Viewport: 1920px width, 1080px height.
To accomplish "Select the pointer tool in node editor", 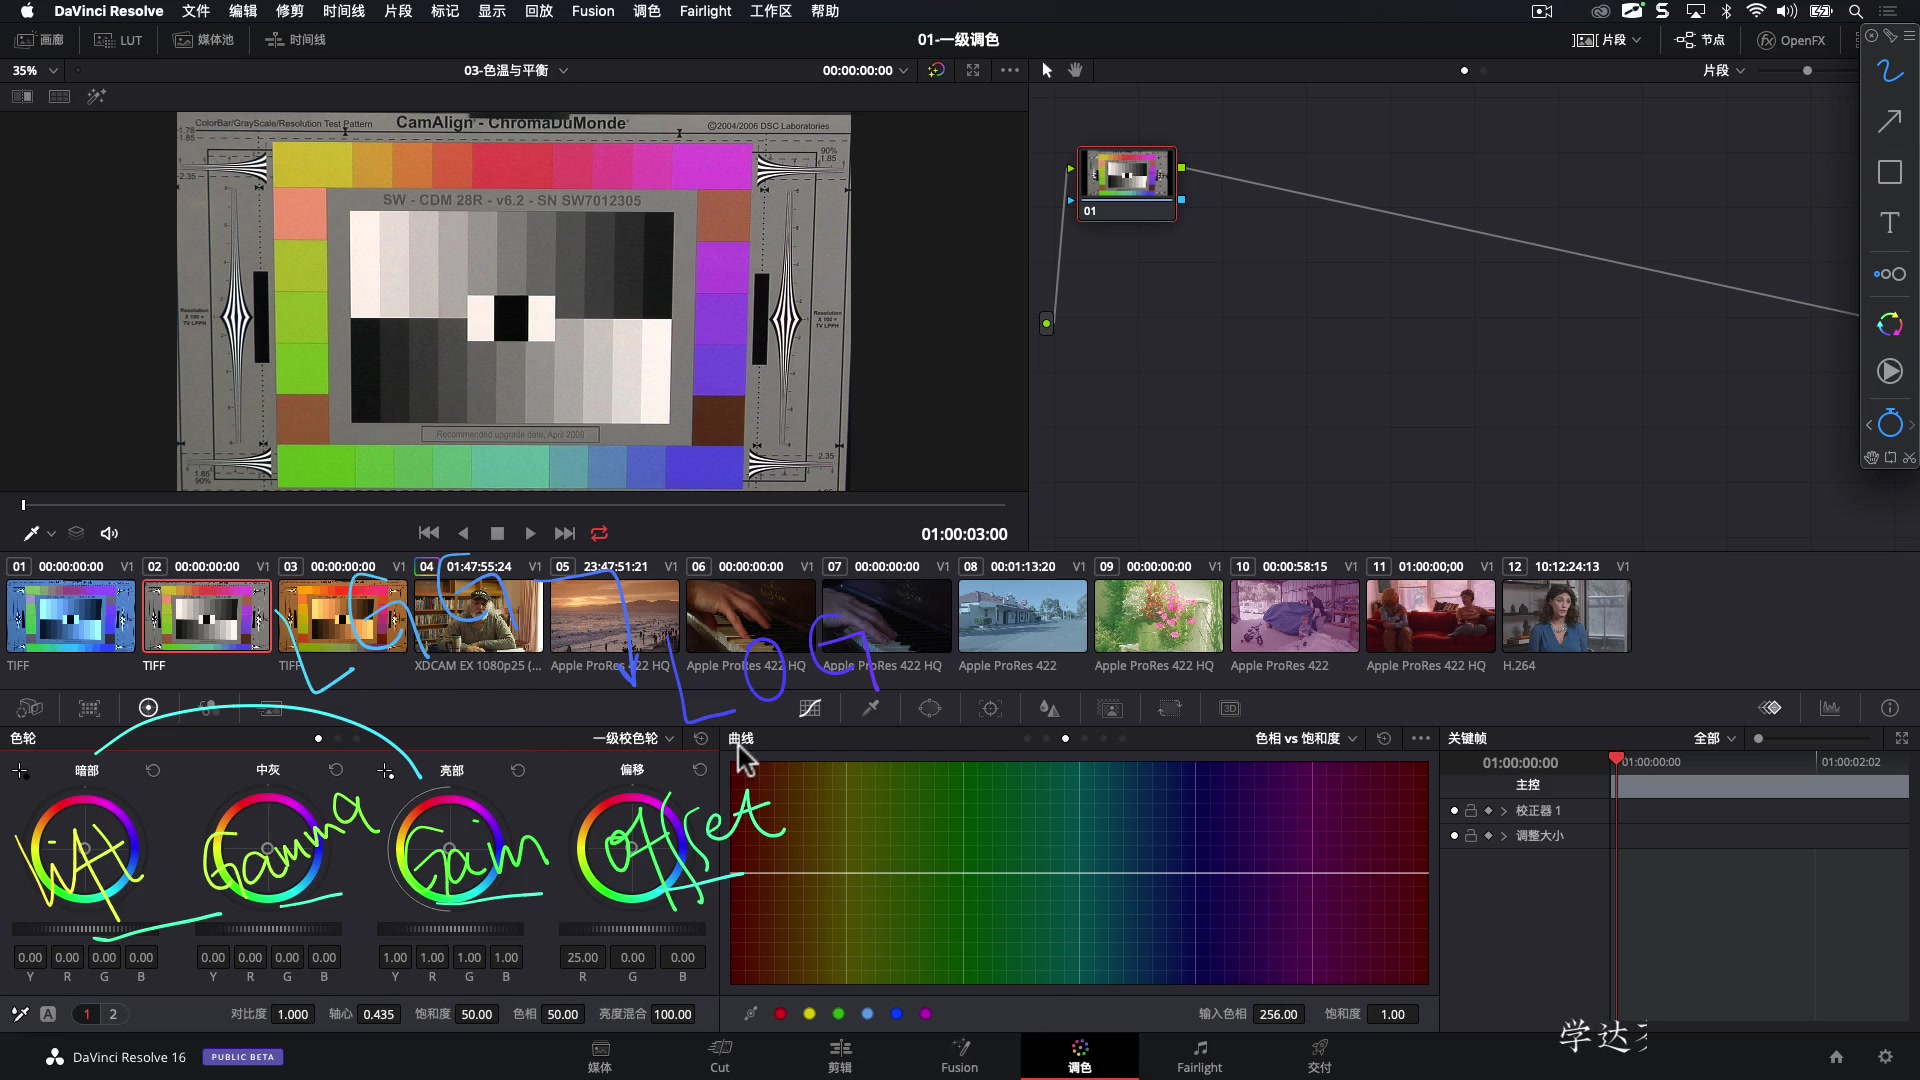I will point(1047,70).
